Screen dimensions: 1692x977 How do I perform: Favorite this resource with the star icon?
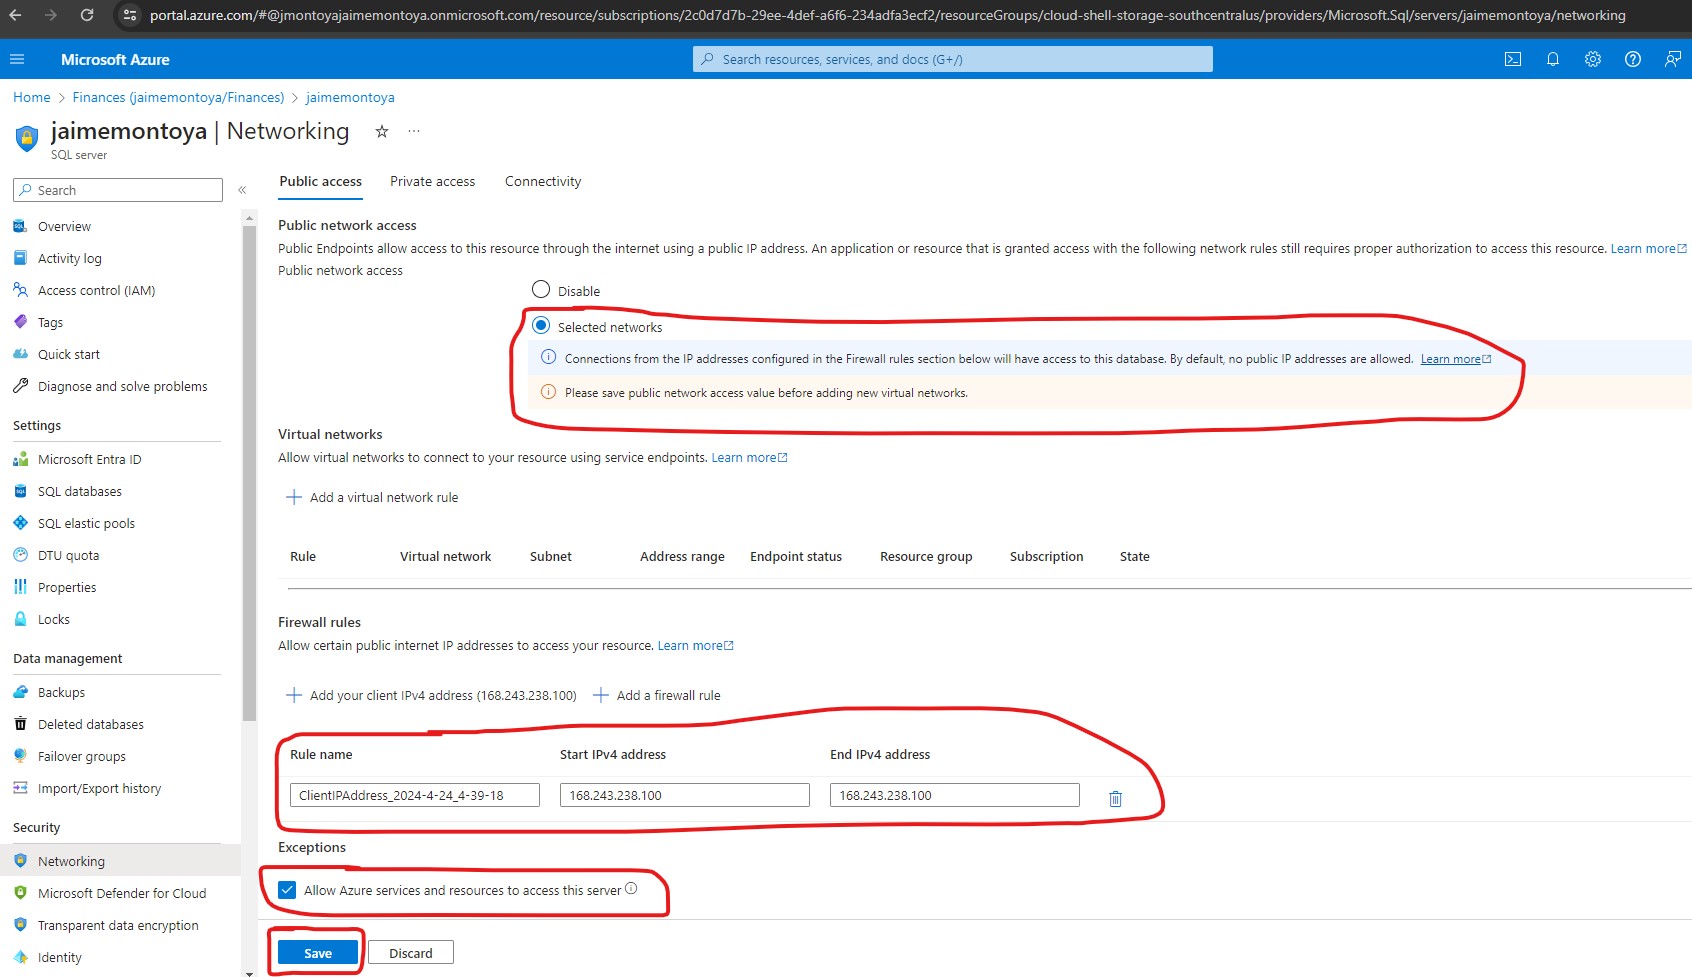tap(382, 131)
